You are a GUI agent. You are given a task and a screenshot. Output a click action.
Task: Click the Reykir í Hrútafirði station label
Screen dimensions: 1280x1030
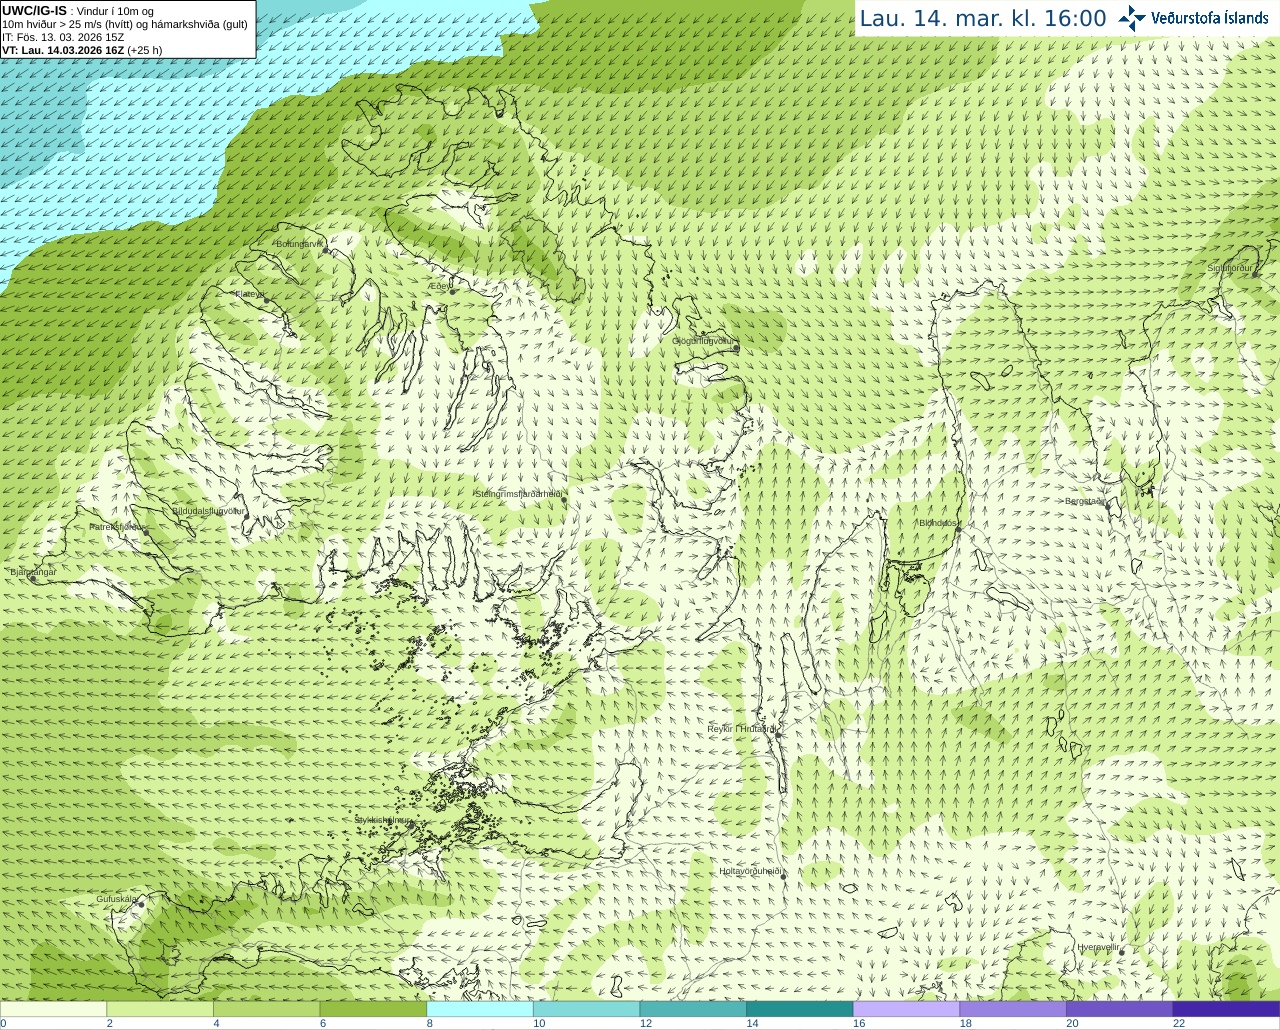tap(741, 729)
